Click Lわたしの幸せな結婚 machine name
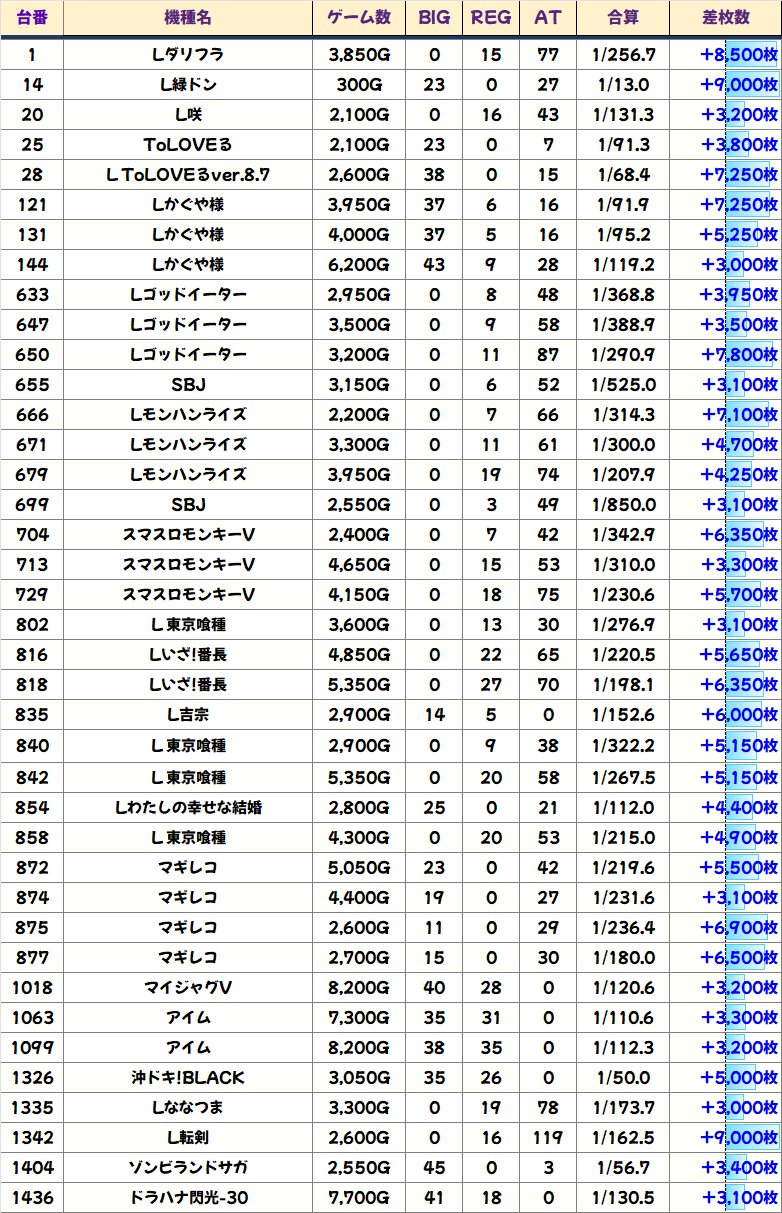Viewport: 782px width, 1213px height. 188,807
